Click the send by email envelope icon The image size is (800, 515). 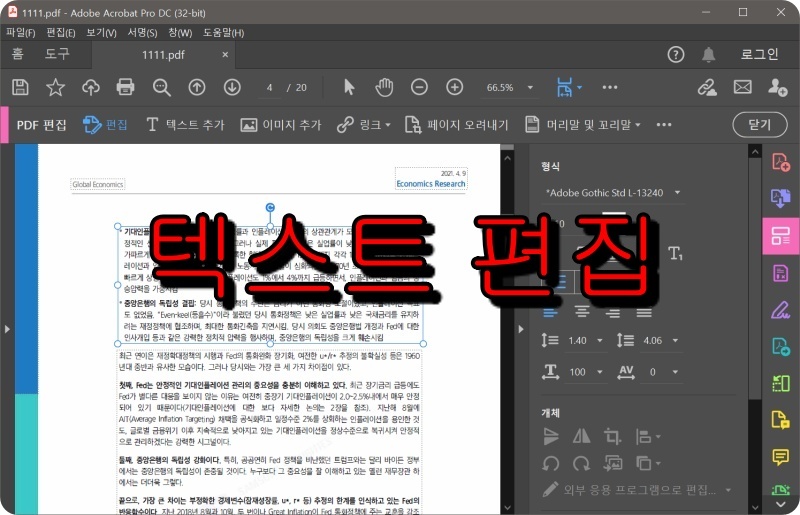[x=742, y=87]
